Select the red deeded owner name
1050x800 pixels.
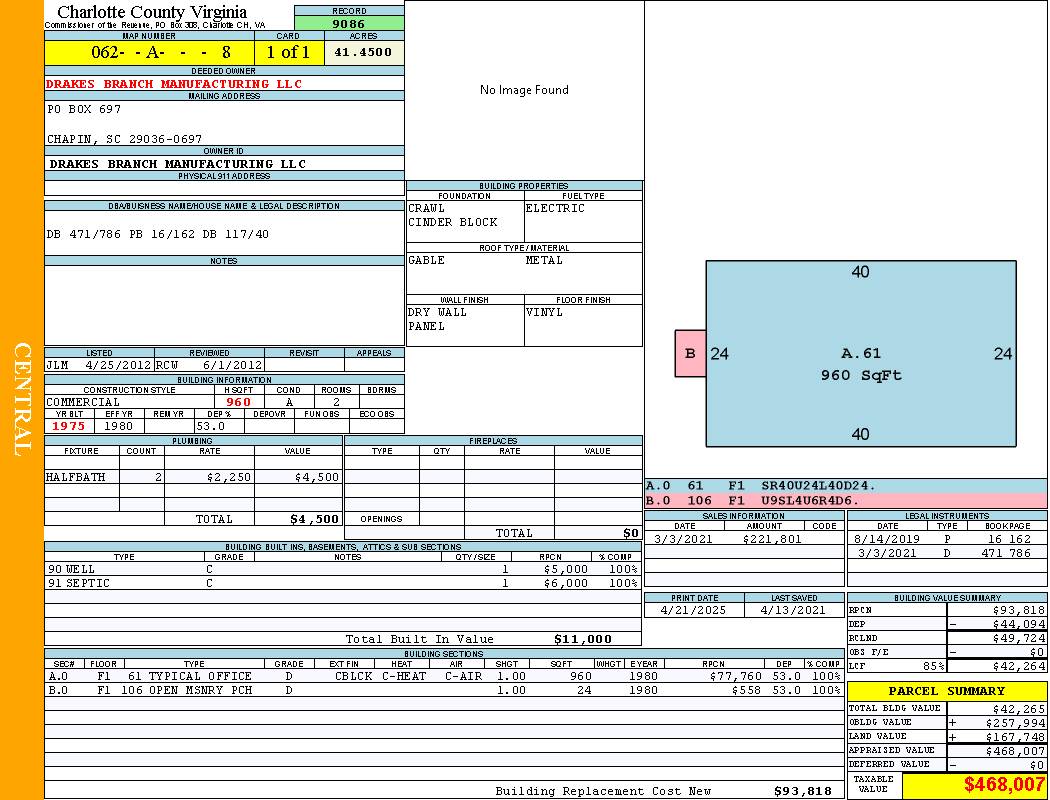click(x=174, y=84)
